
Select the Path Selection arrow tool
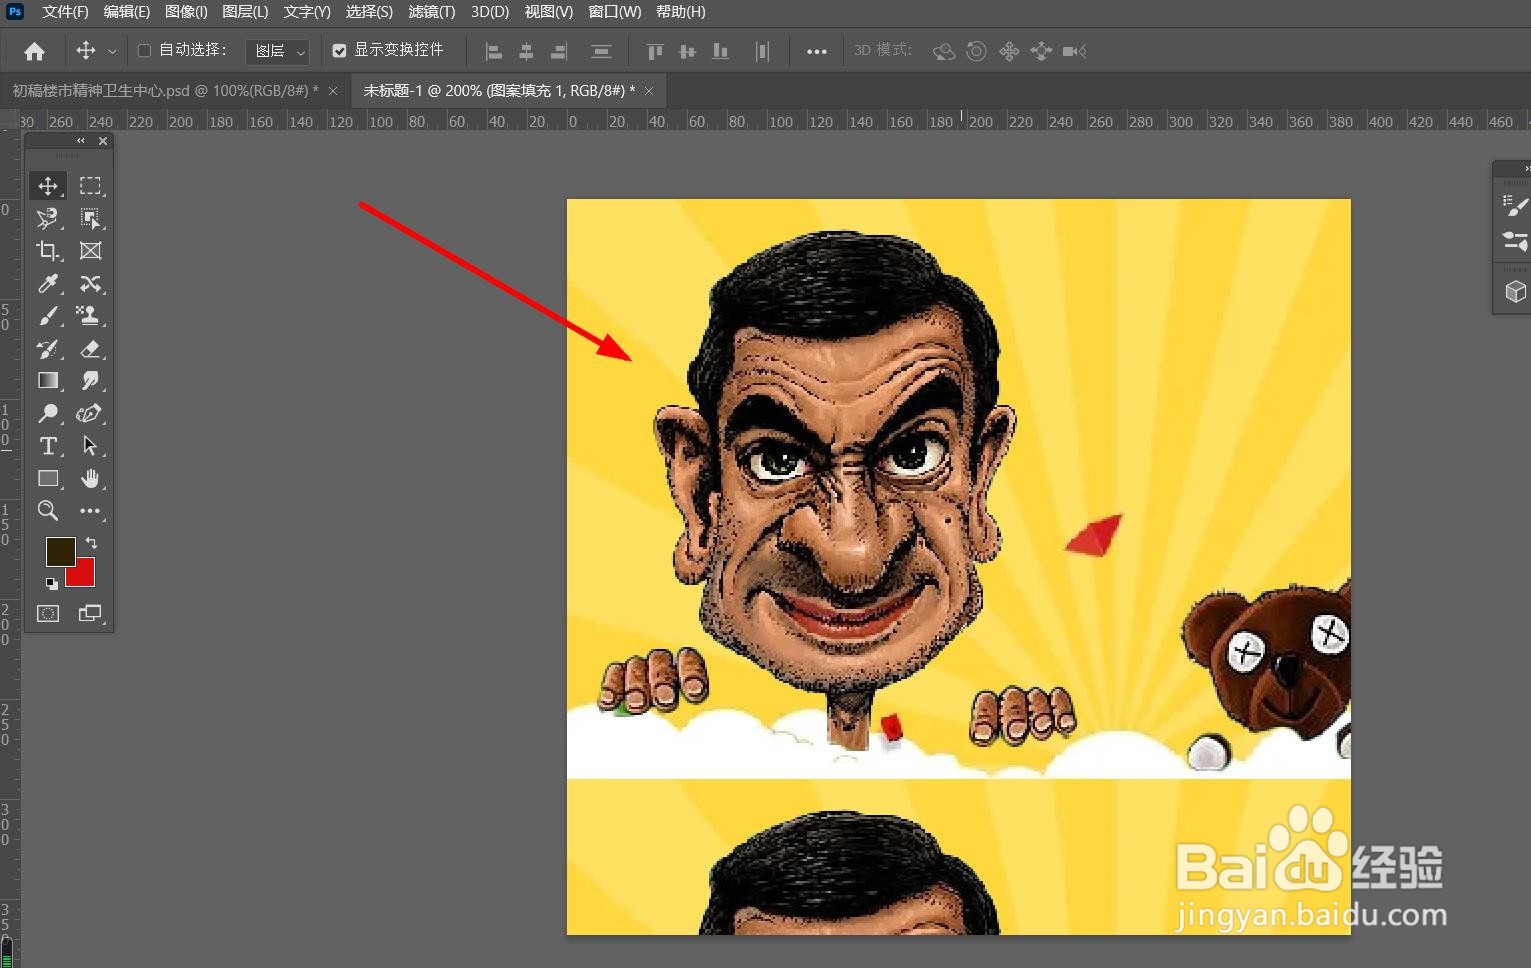pos(91,446)
